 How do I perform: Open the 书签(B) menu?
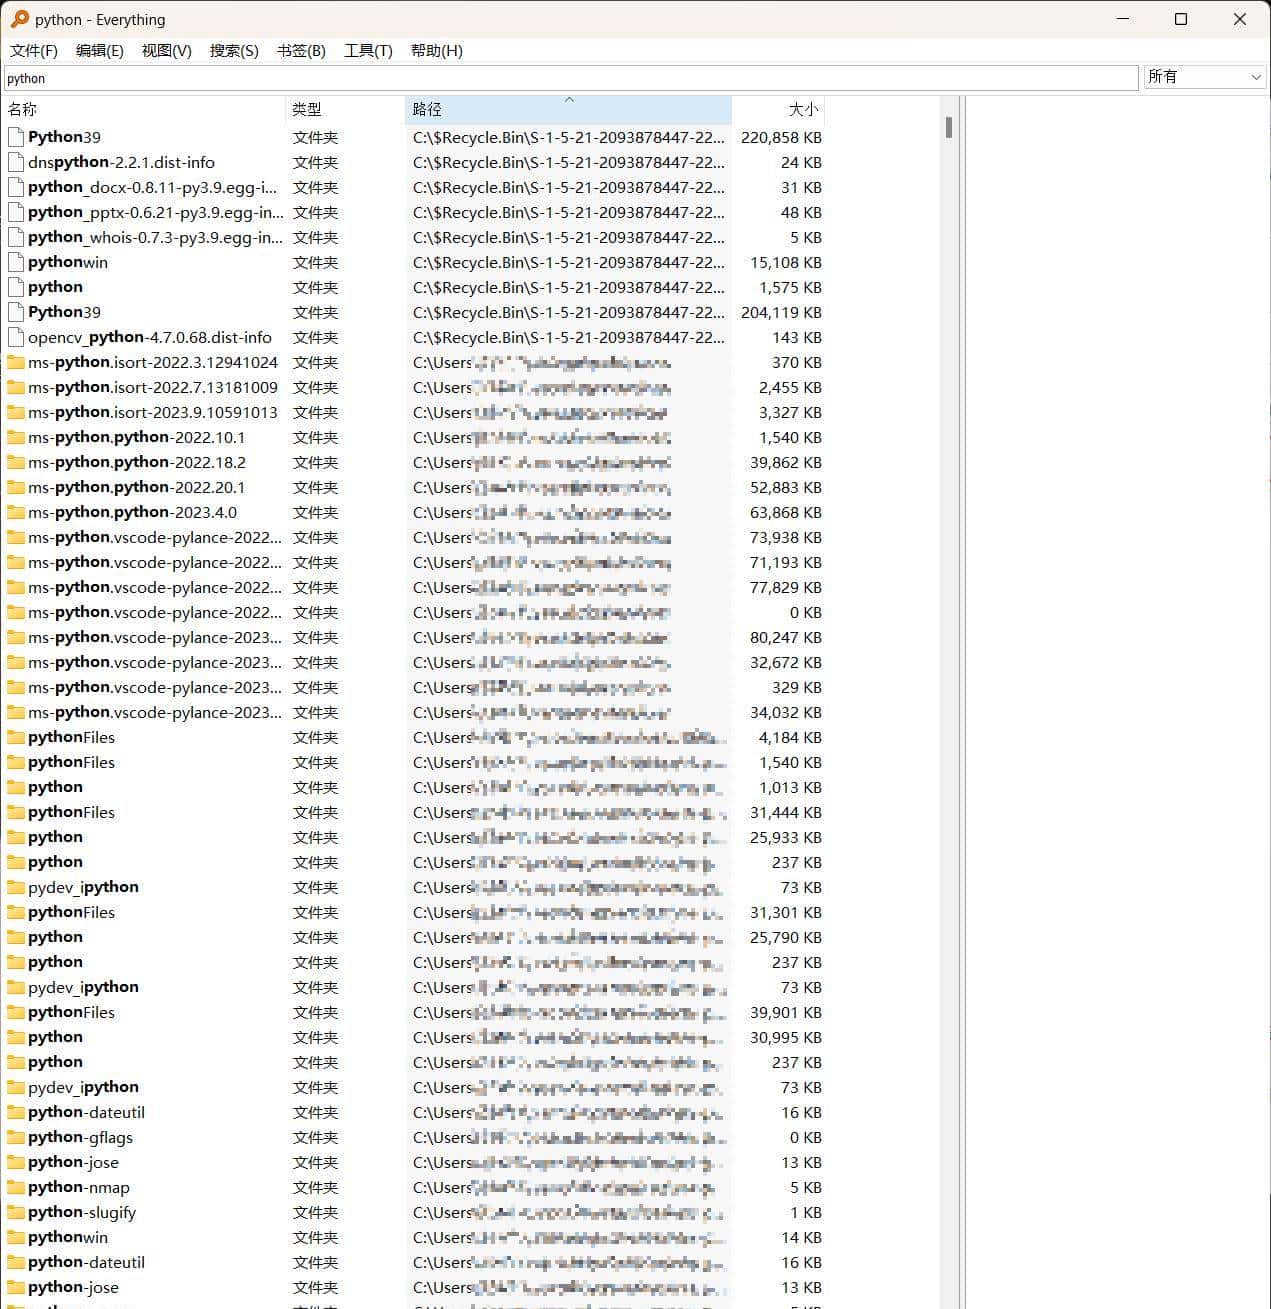[x=301, y=50]
